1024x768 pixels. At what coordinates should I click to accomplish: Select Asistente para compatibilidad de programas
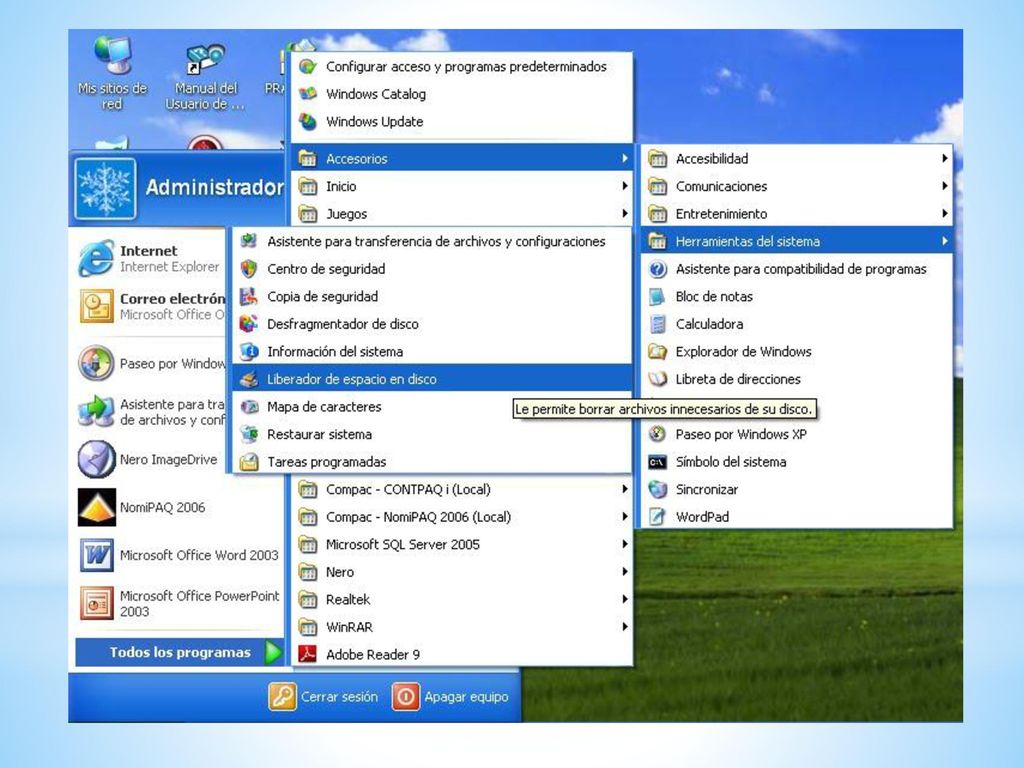(x=796, y=269)
